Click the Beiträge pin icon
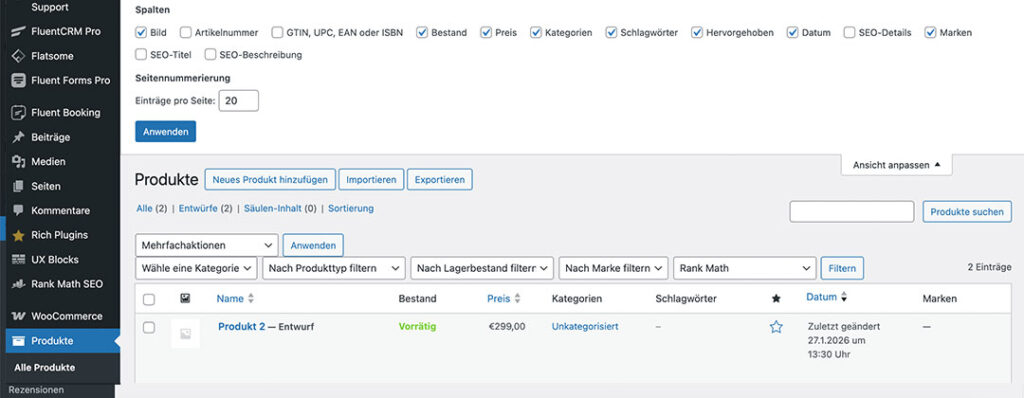Viewport: 1024px width, 398px height. pyautogui.click(x=18, y=137)
